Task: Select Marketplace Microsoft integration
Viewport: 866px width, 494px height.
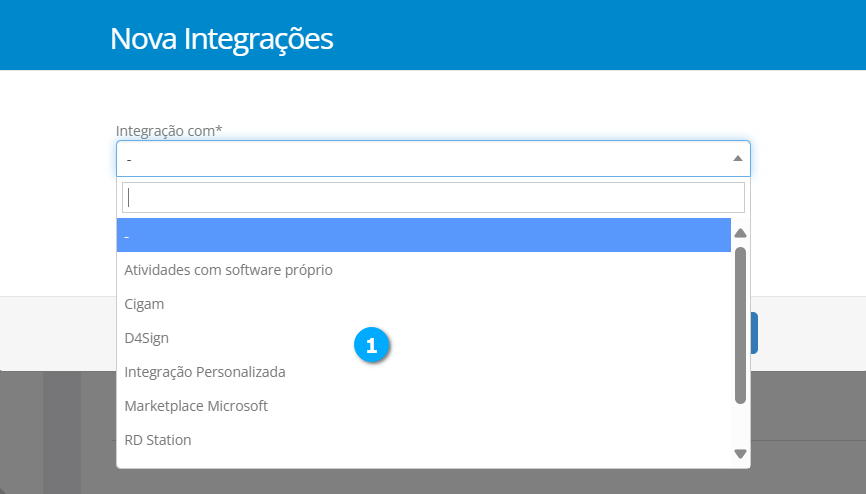Action: click(x=196, y=406)
